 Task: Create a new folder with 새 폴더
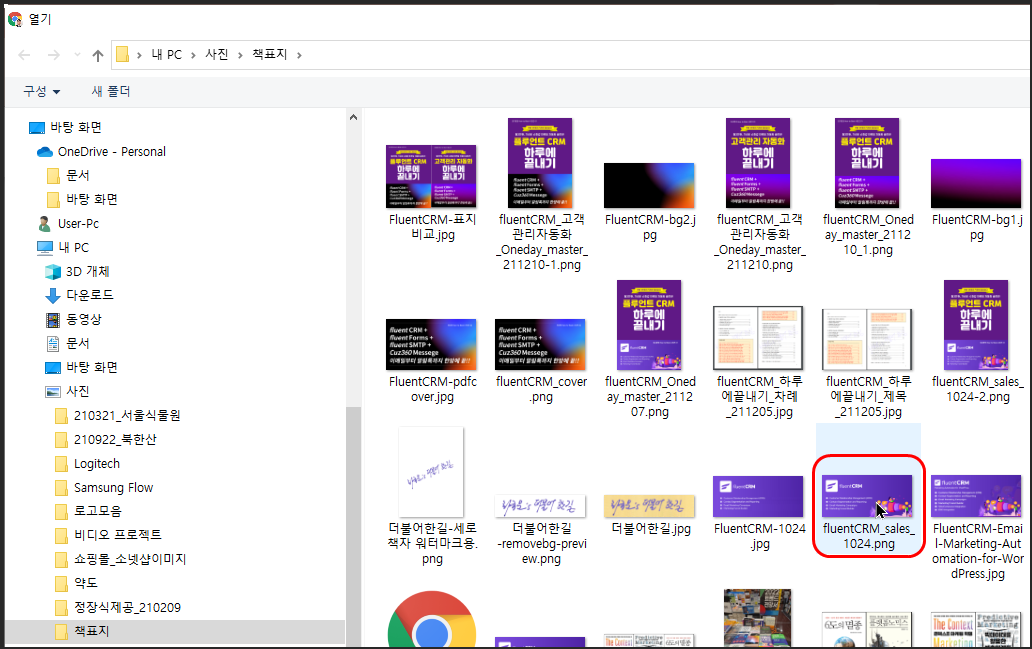point(111,91)
